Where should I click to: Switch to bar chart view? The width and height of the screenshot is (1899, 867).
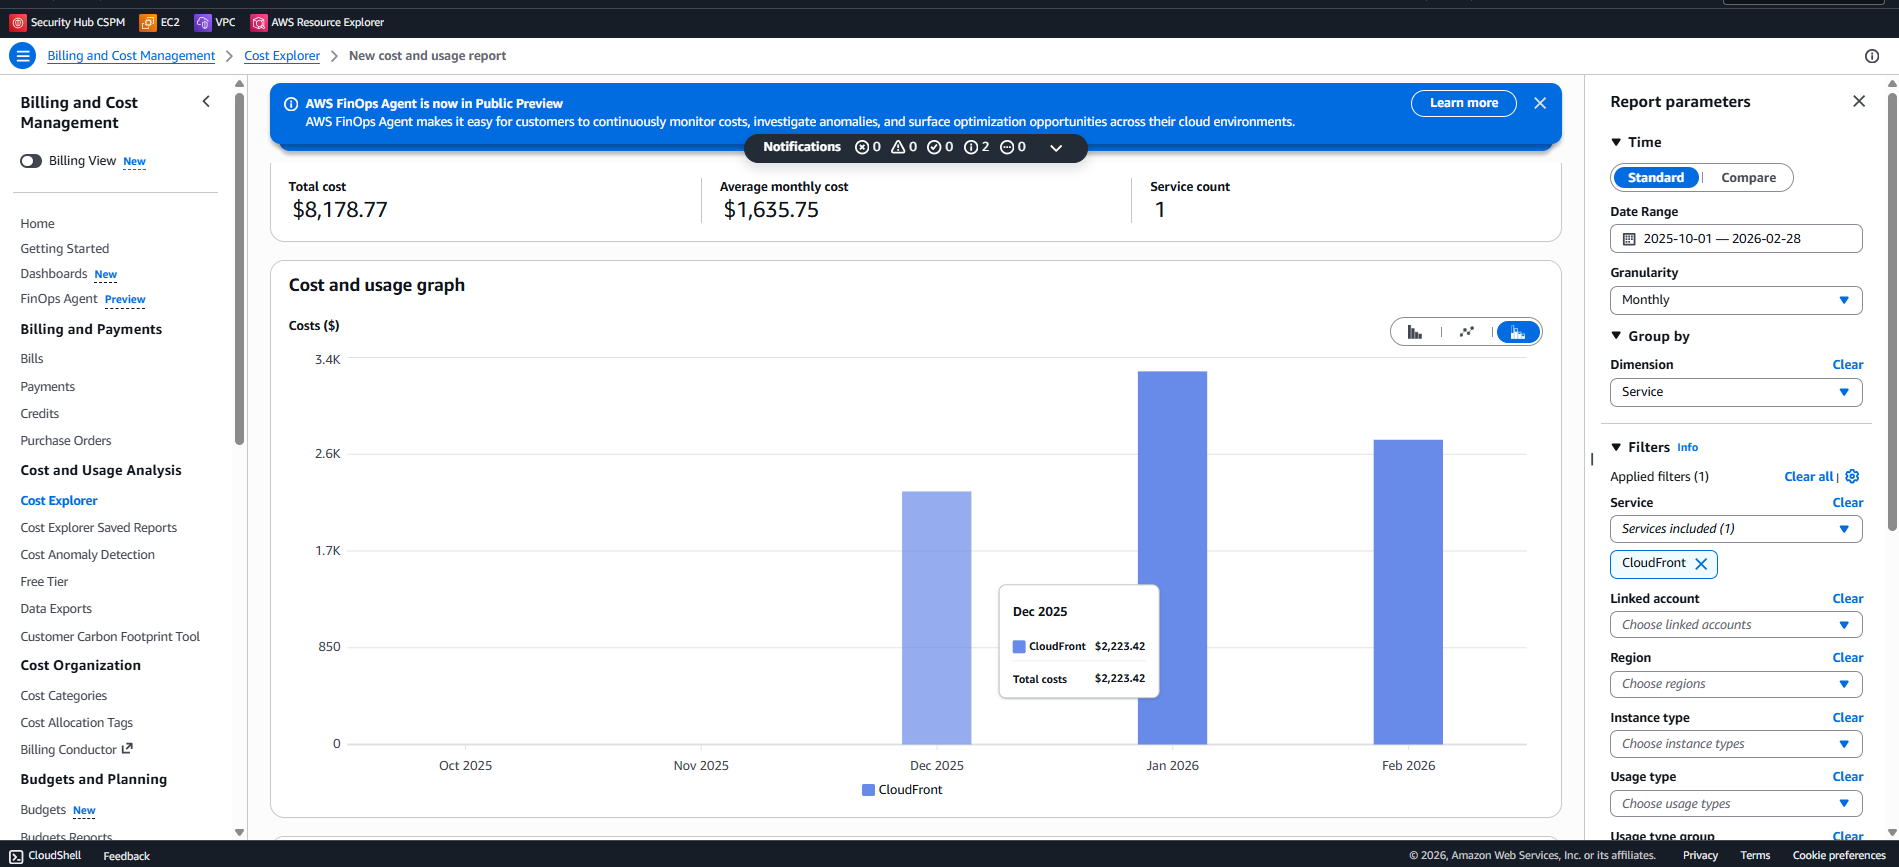[1415, 332]
